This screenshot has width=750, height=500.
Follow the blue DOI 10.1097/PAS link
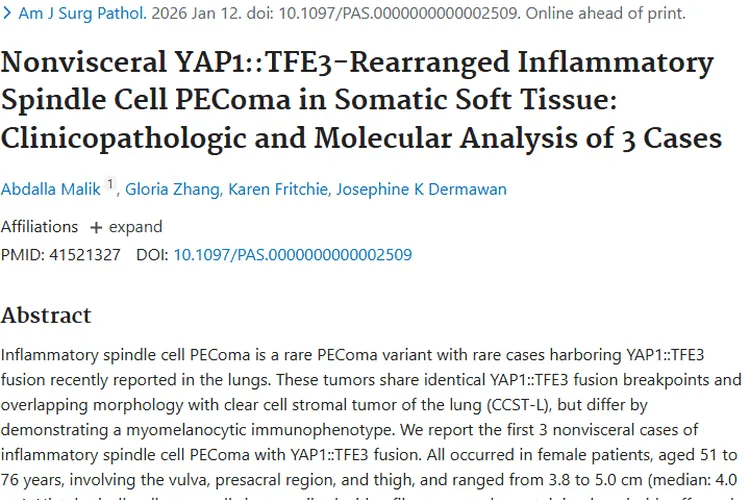point(292,255)
